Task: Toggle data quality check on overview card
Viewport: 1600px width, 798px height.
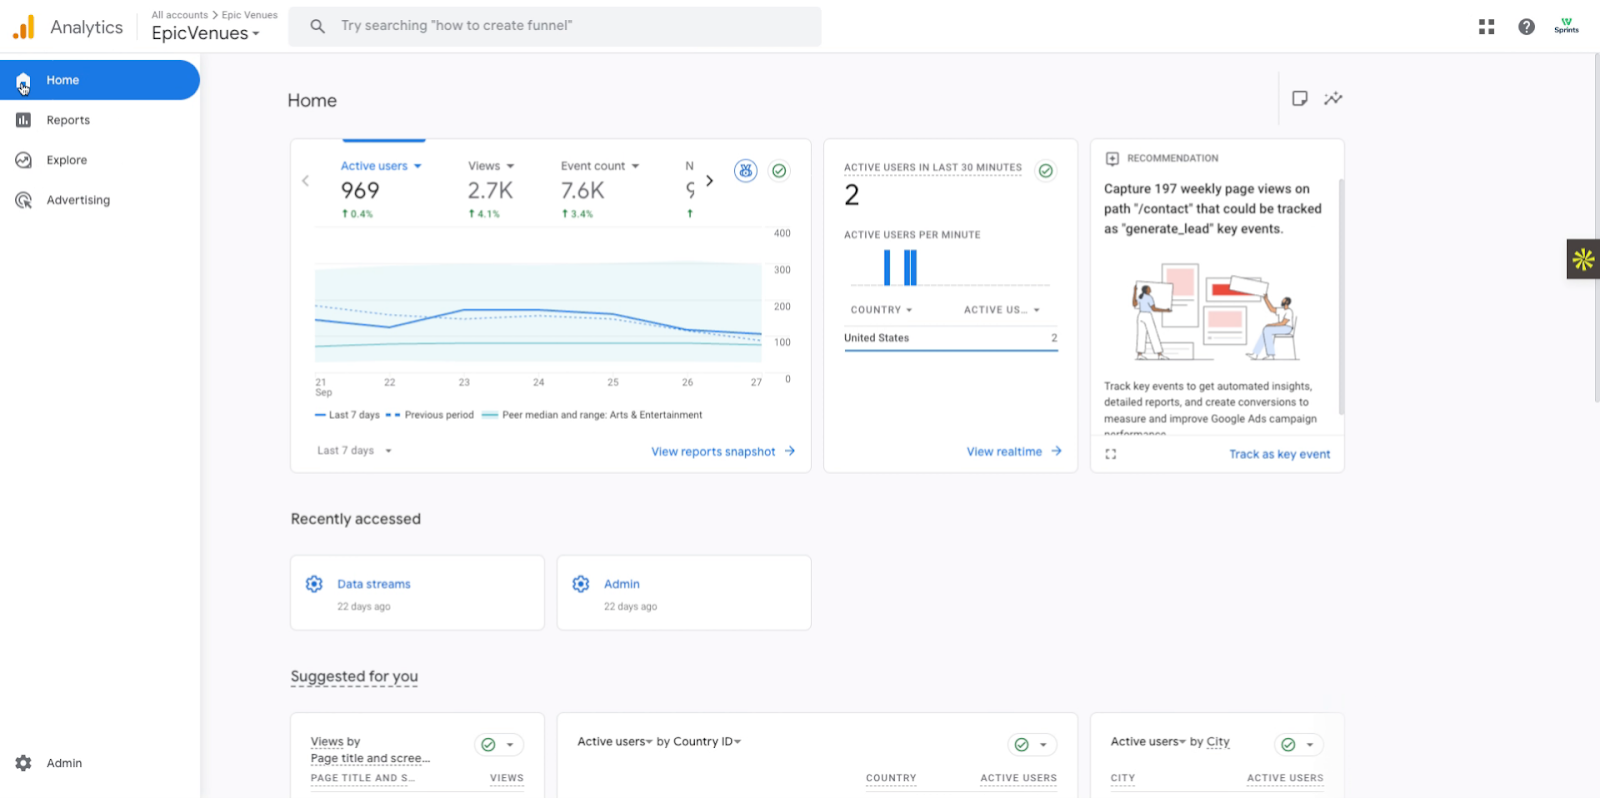Action: point(779,171)
